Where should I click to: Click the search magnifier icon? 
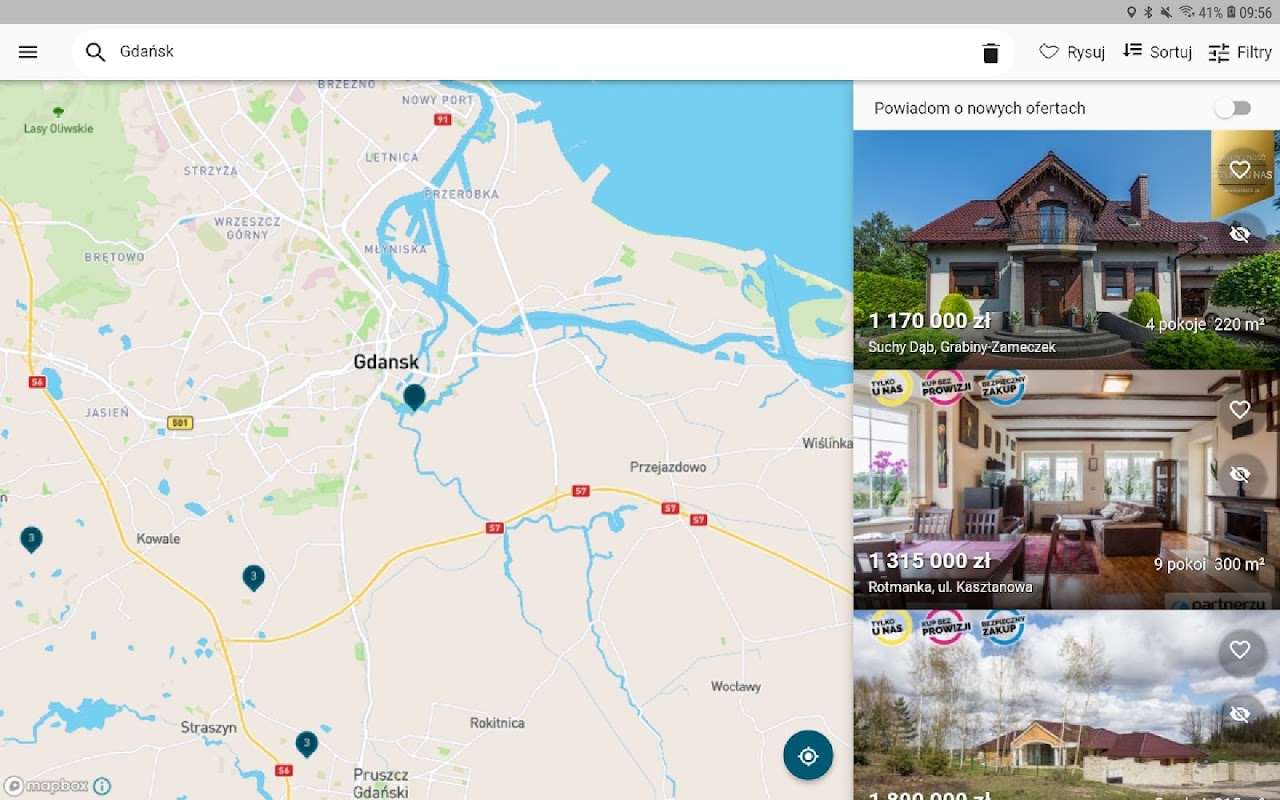(95, 52)
